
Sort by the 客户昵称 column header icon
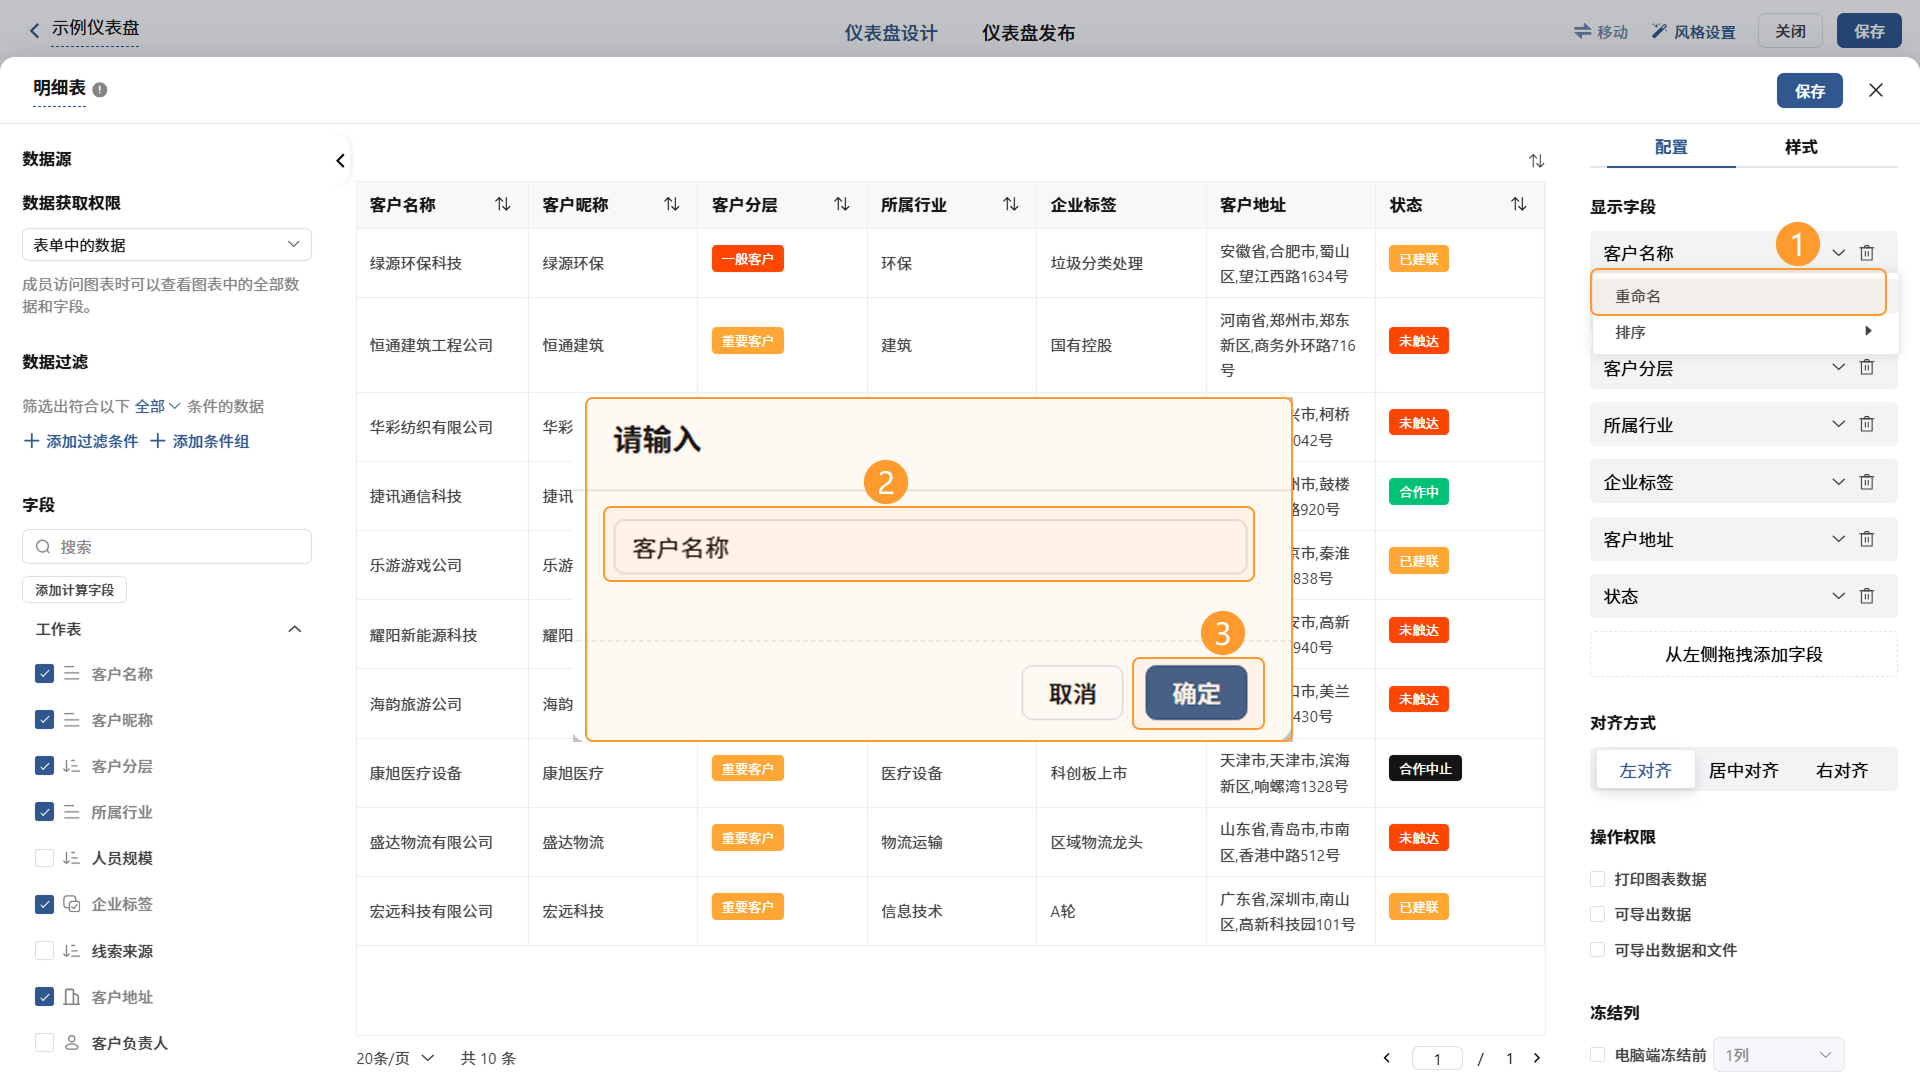[672, 204]
